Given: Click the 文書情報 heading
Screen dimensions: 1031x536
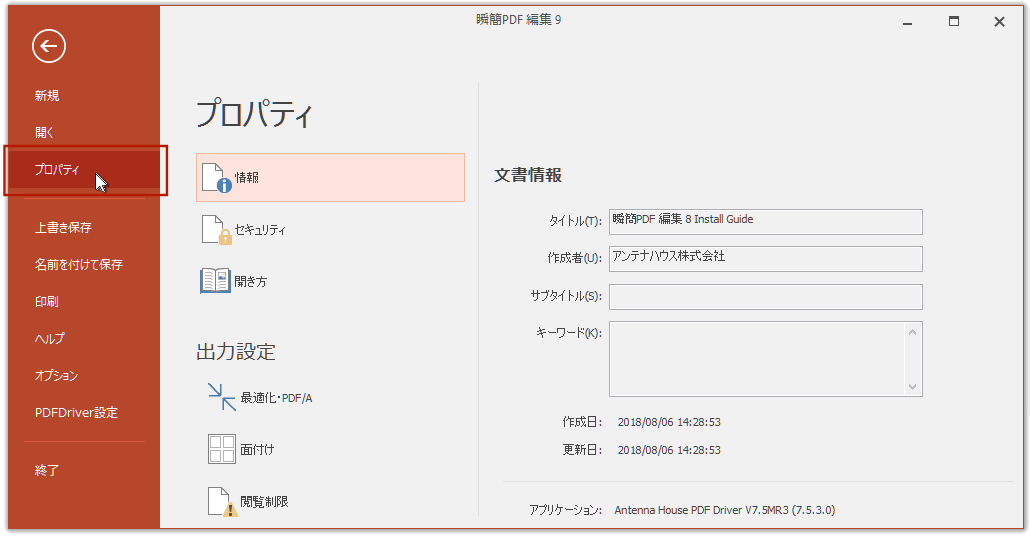Looking at the screenshot, I should point(528,175).
